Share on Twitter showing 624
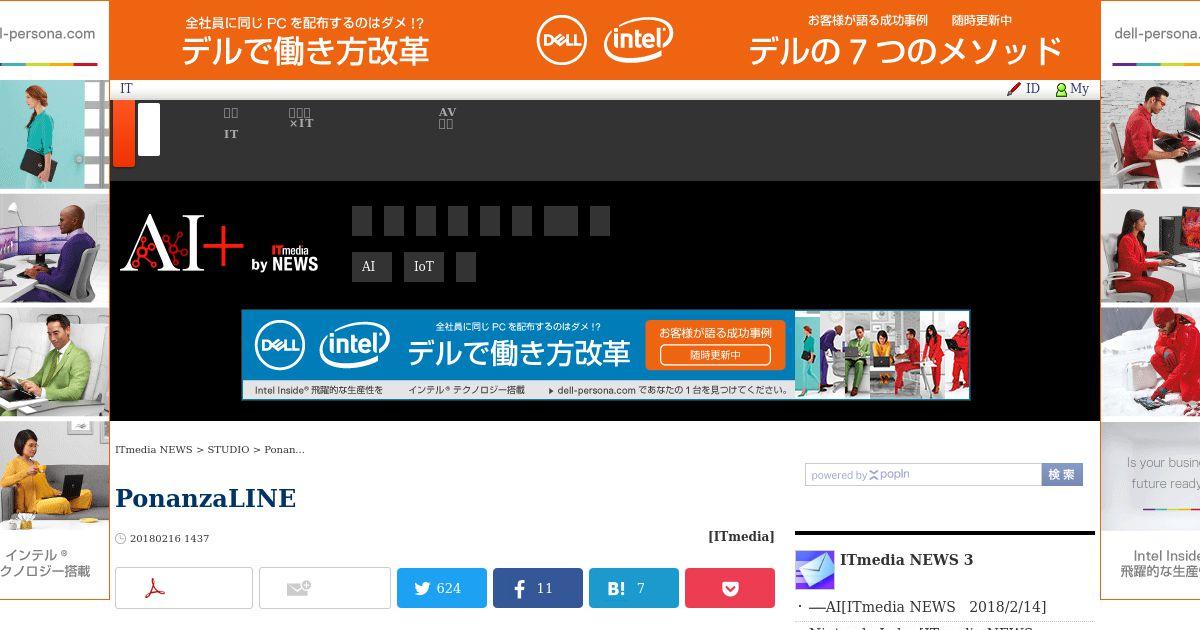 pos(442,588)
